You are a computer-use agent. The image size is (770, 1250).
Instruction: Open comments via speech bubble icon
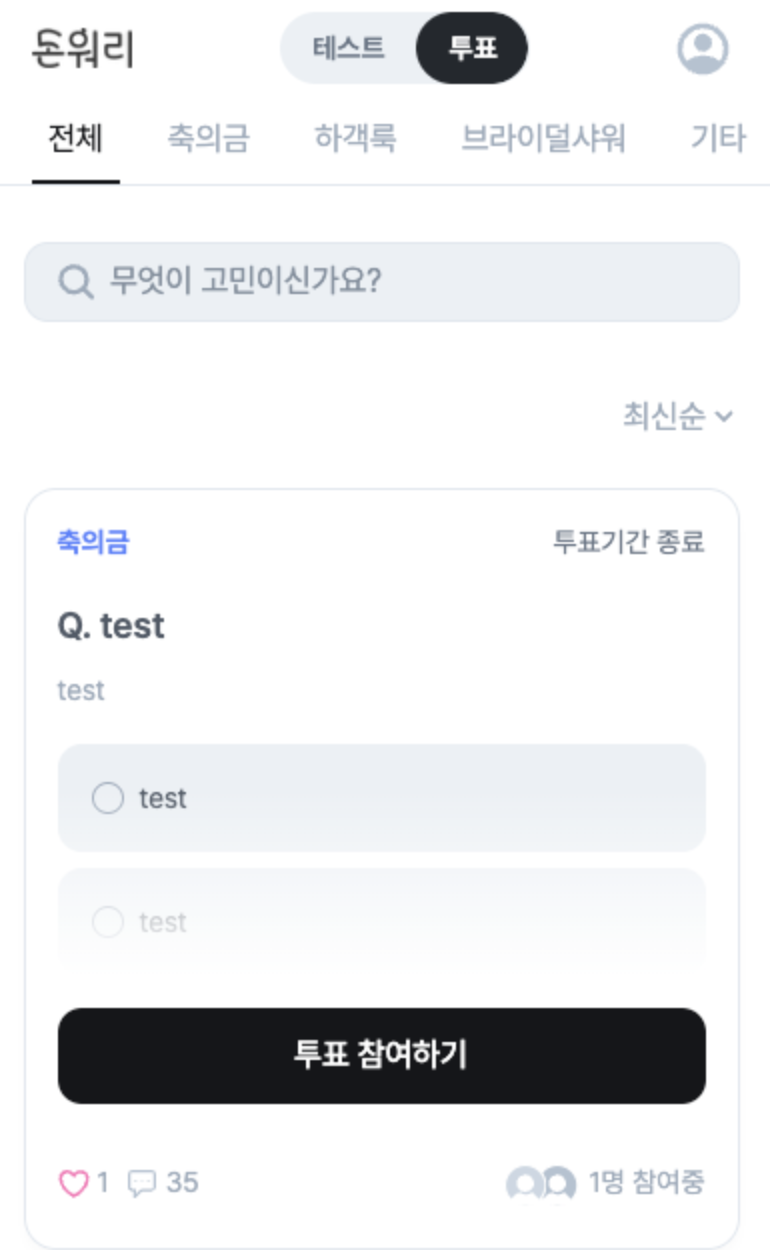142,1184
